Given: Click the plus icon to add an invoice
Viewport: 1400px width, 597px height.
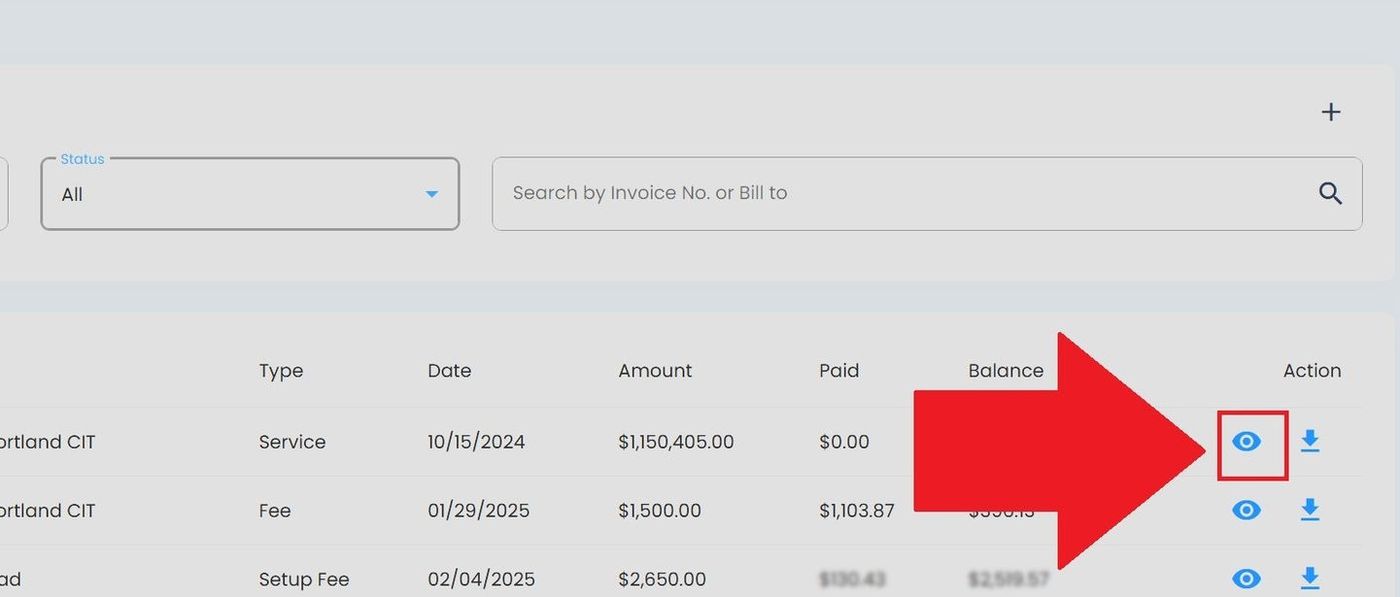Looking at the screenshot, I should 1330,112.
